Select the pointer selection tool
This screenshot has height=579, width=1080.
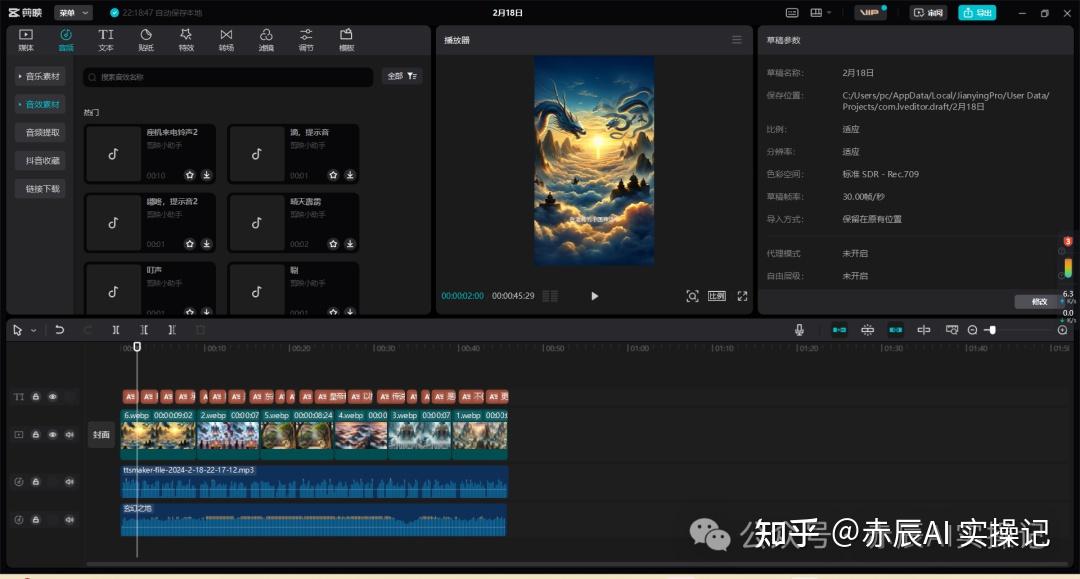(17, 330)
